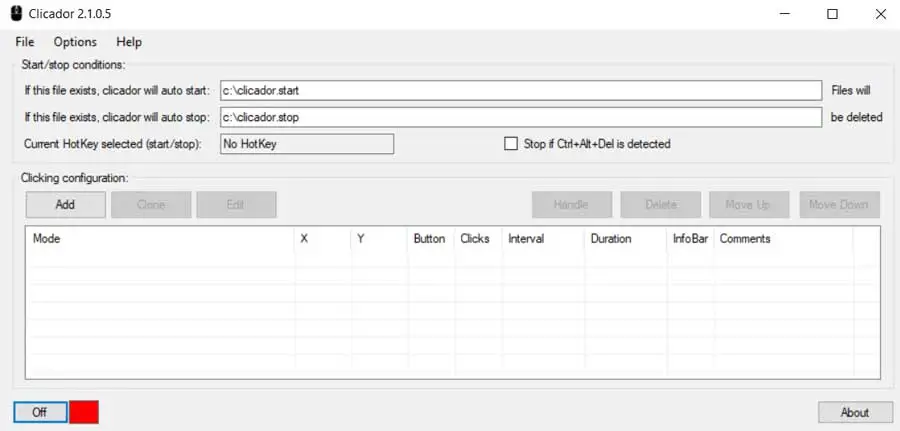Close the Clicador window

point(880,14)
